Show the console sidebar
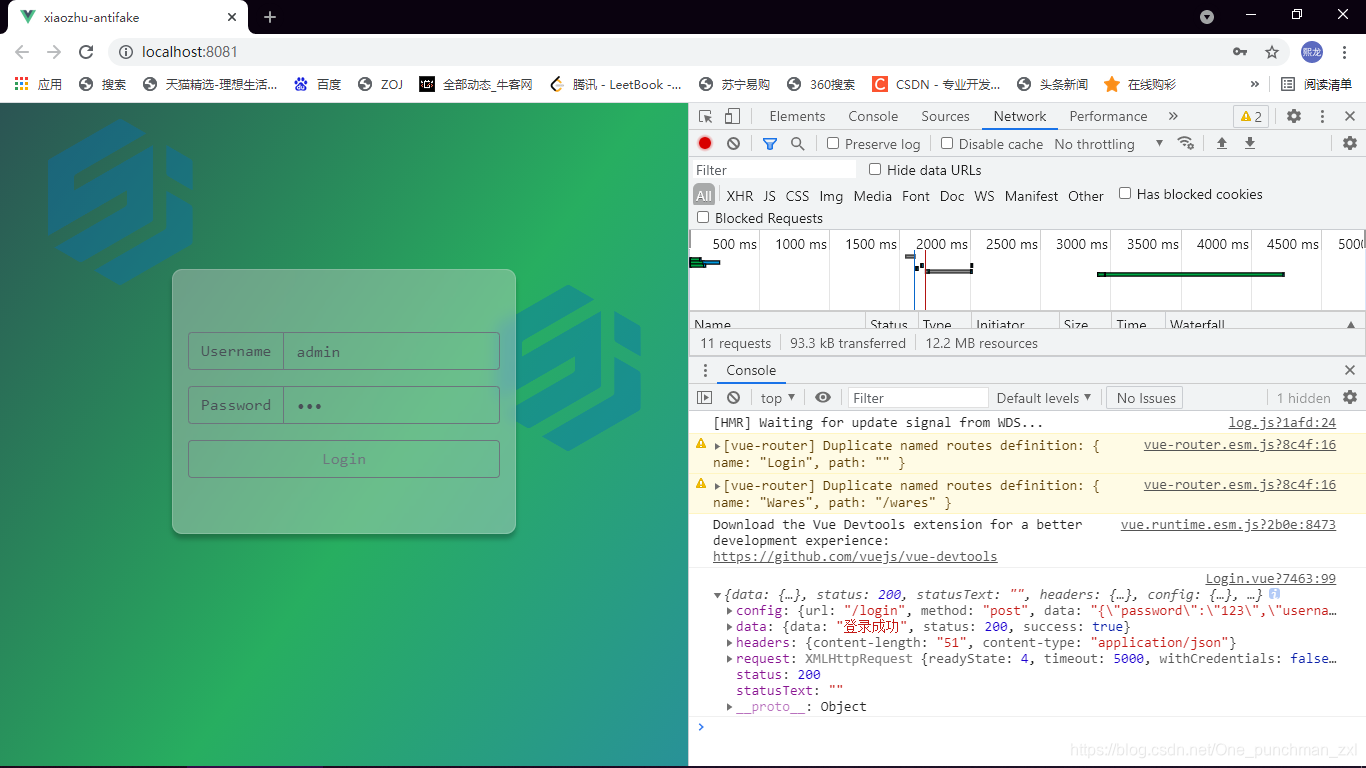This screenshot has width=1366, height=768. [705, 397]
